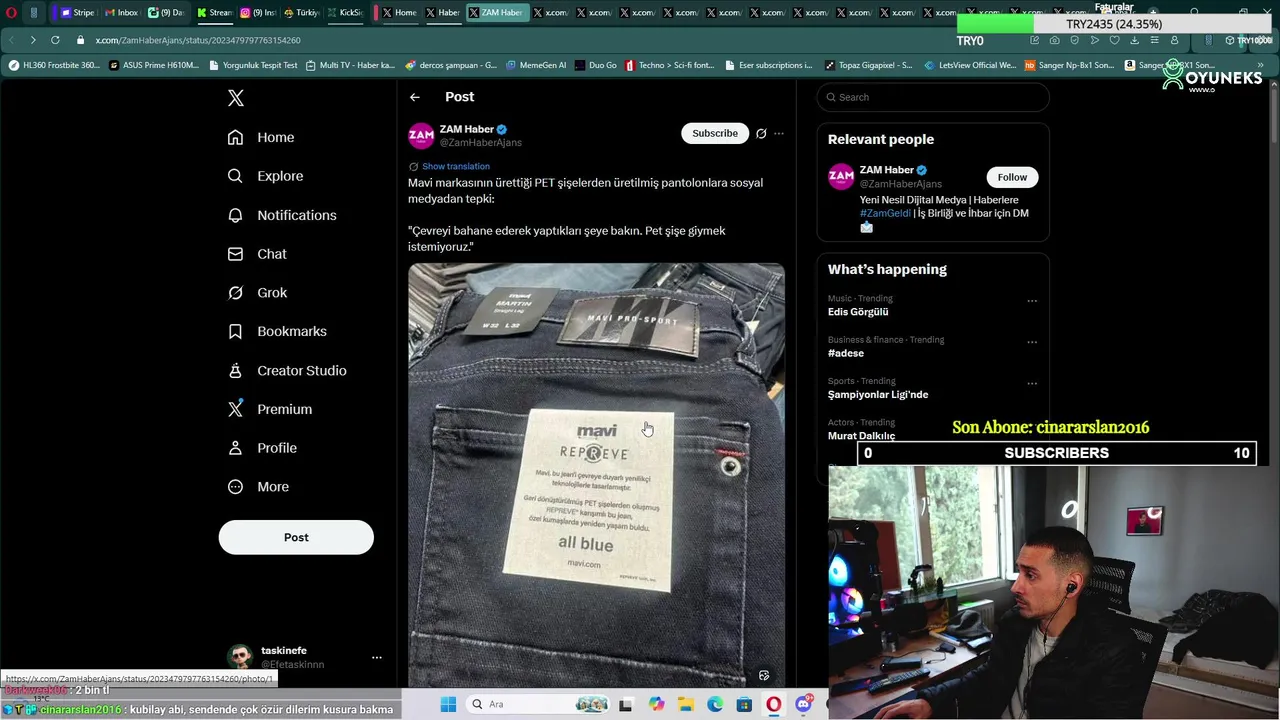Image resolution: width=1280 pixels, height=720 pixels.
Task: Open Microsoft Edge from taskbar
Action: point(715,704)
